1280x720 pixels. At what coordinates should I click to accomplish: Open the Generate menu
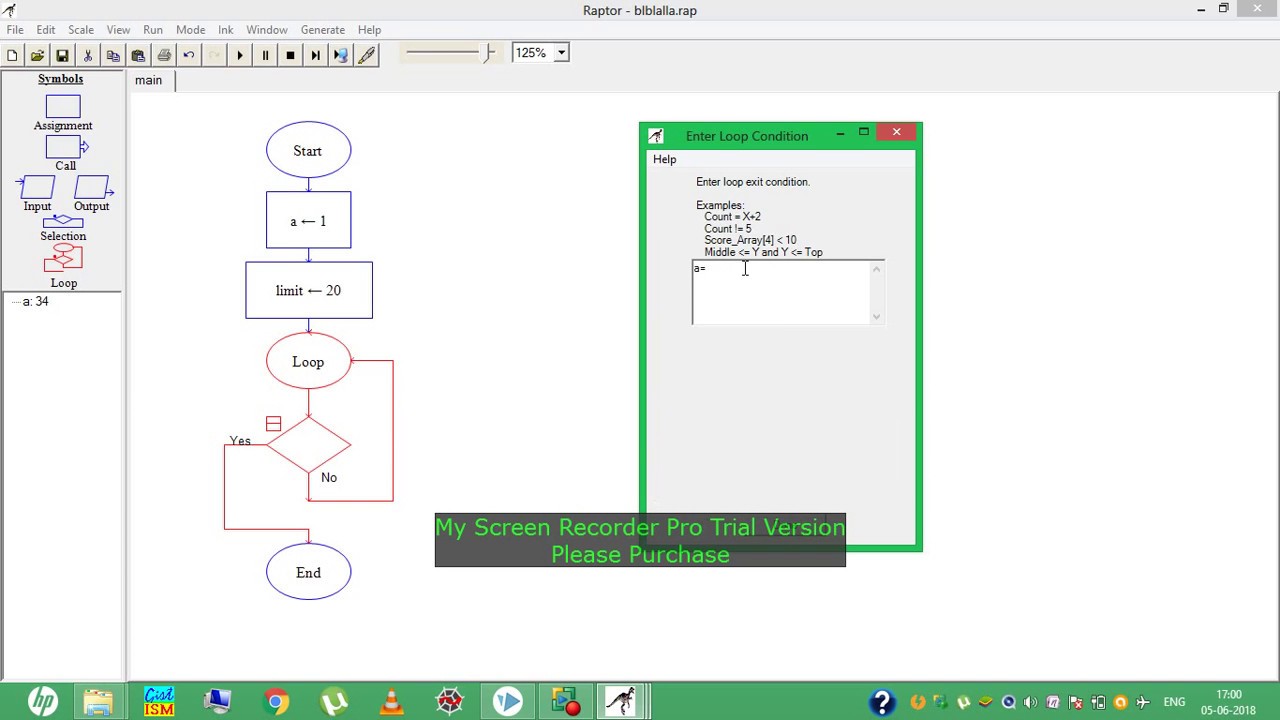click(x=323, y=30)
